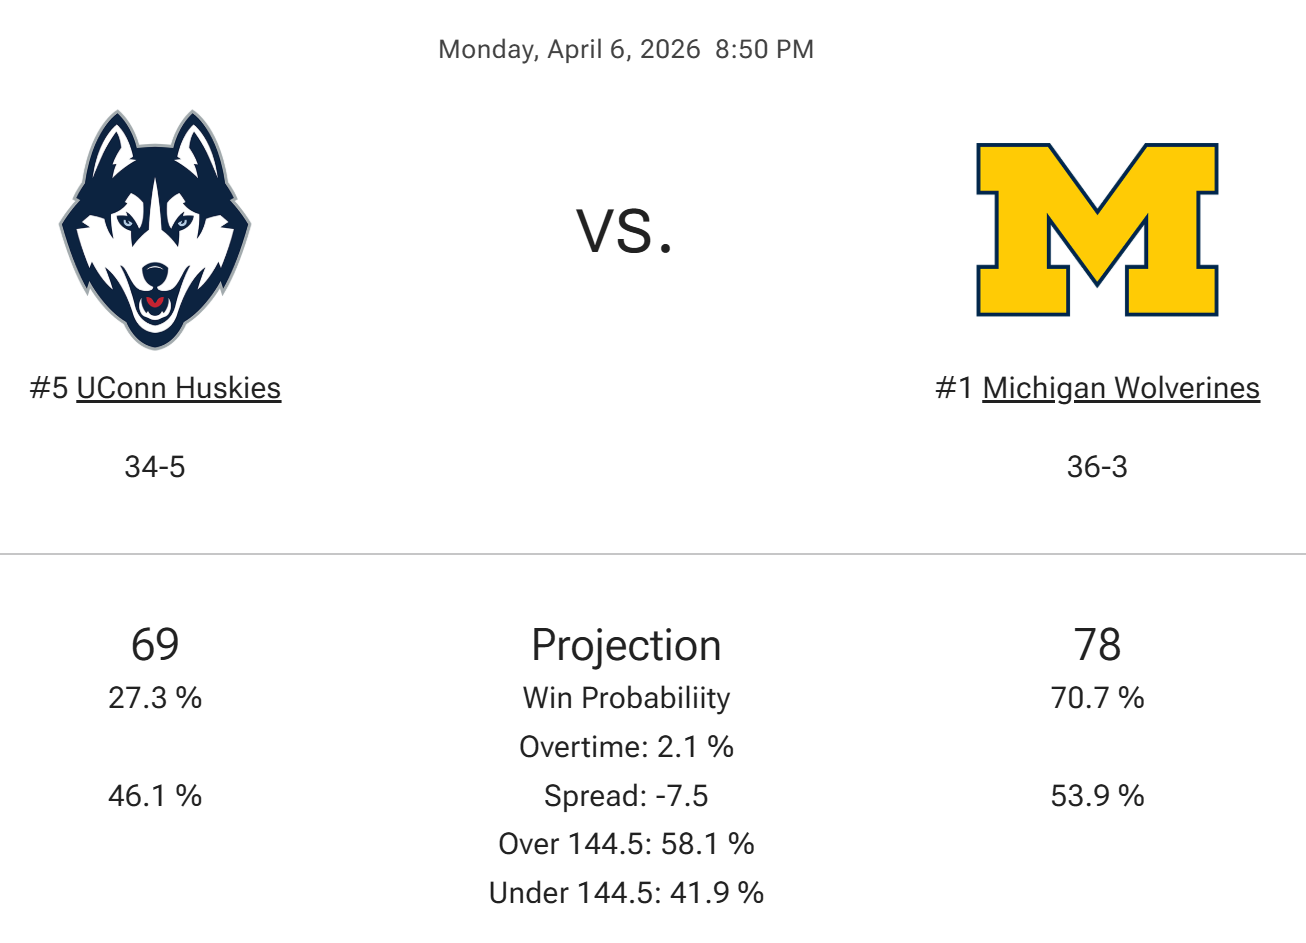Click the game date and time text
1306x943 pixels.
(626, 49)
